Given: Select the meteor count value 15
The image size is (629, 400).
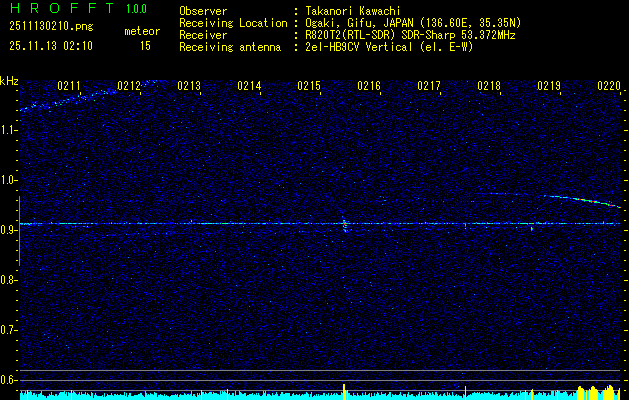Looking at the screenshot, I should pos(145,46).
